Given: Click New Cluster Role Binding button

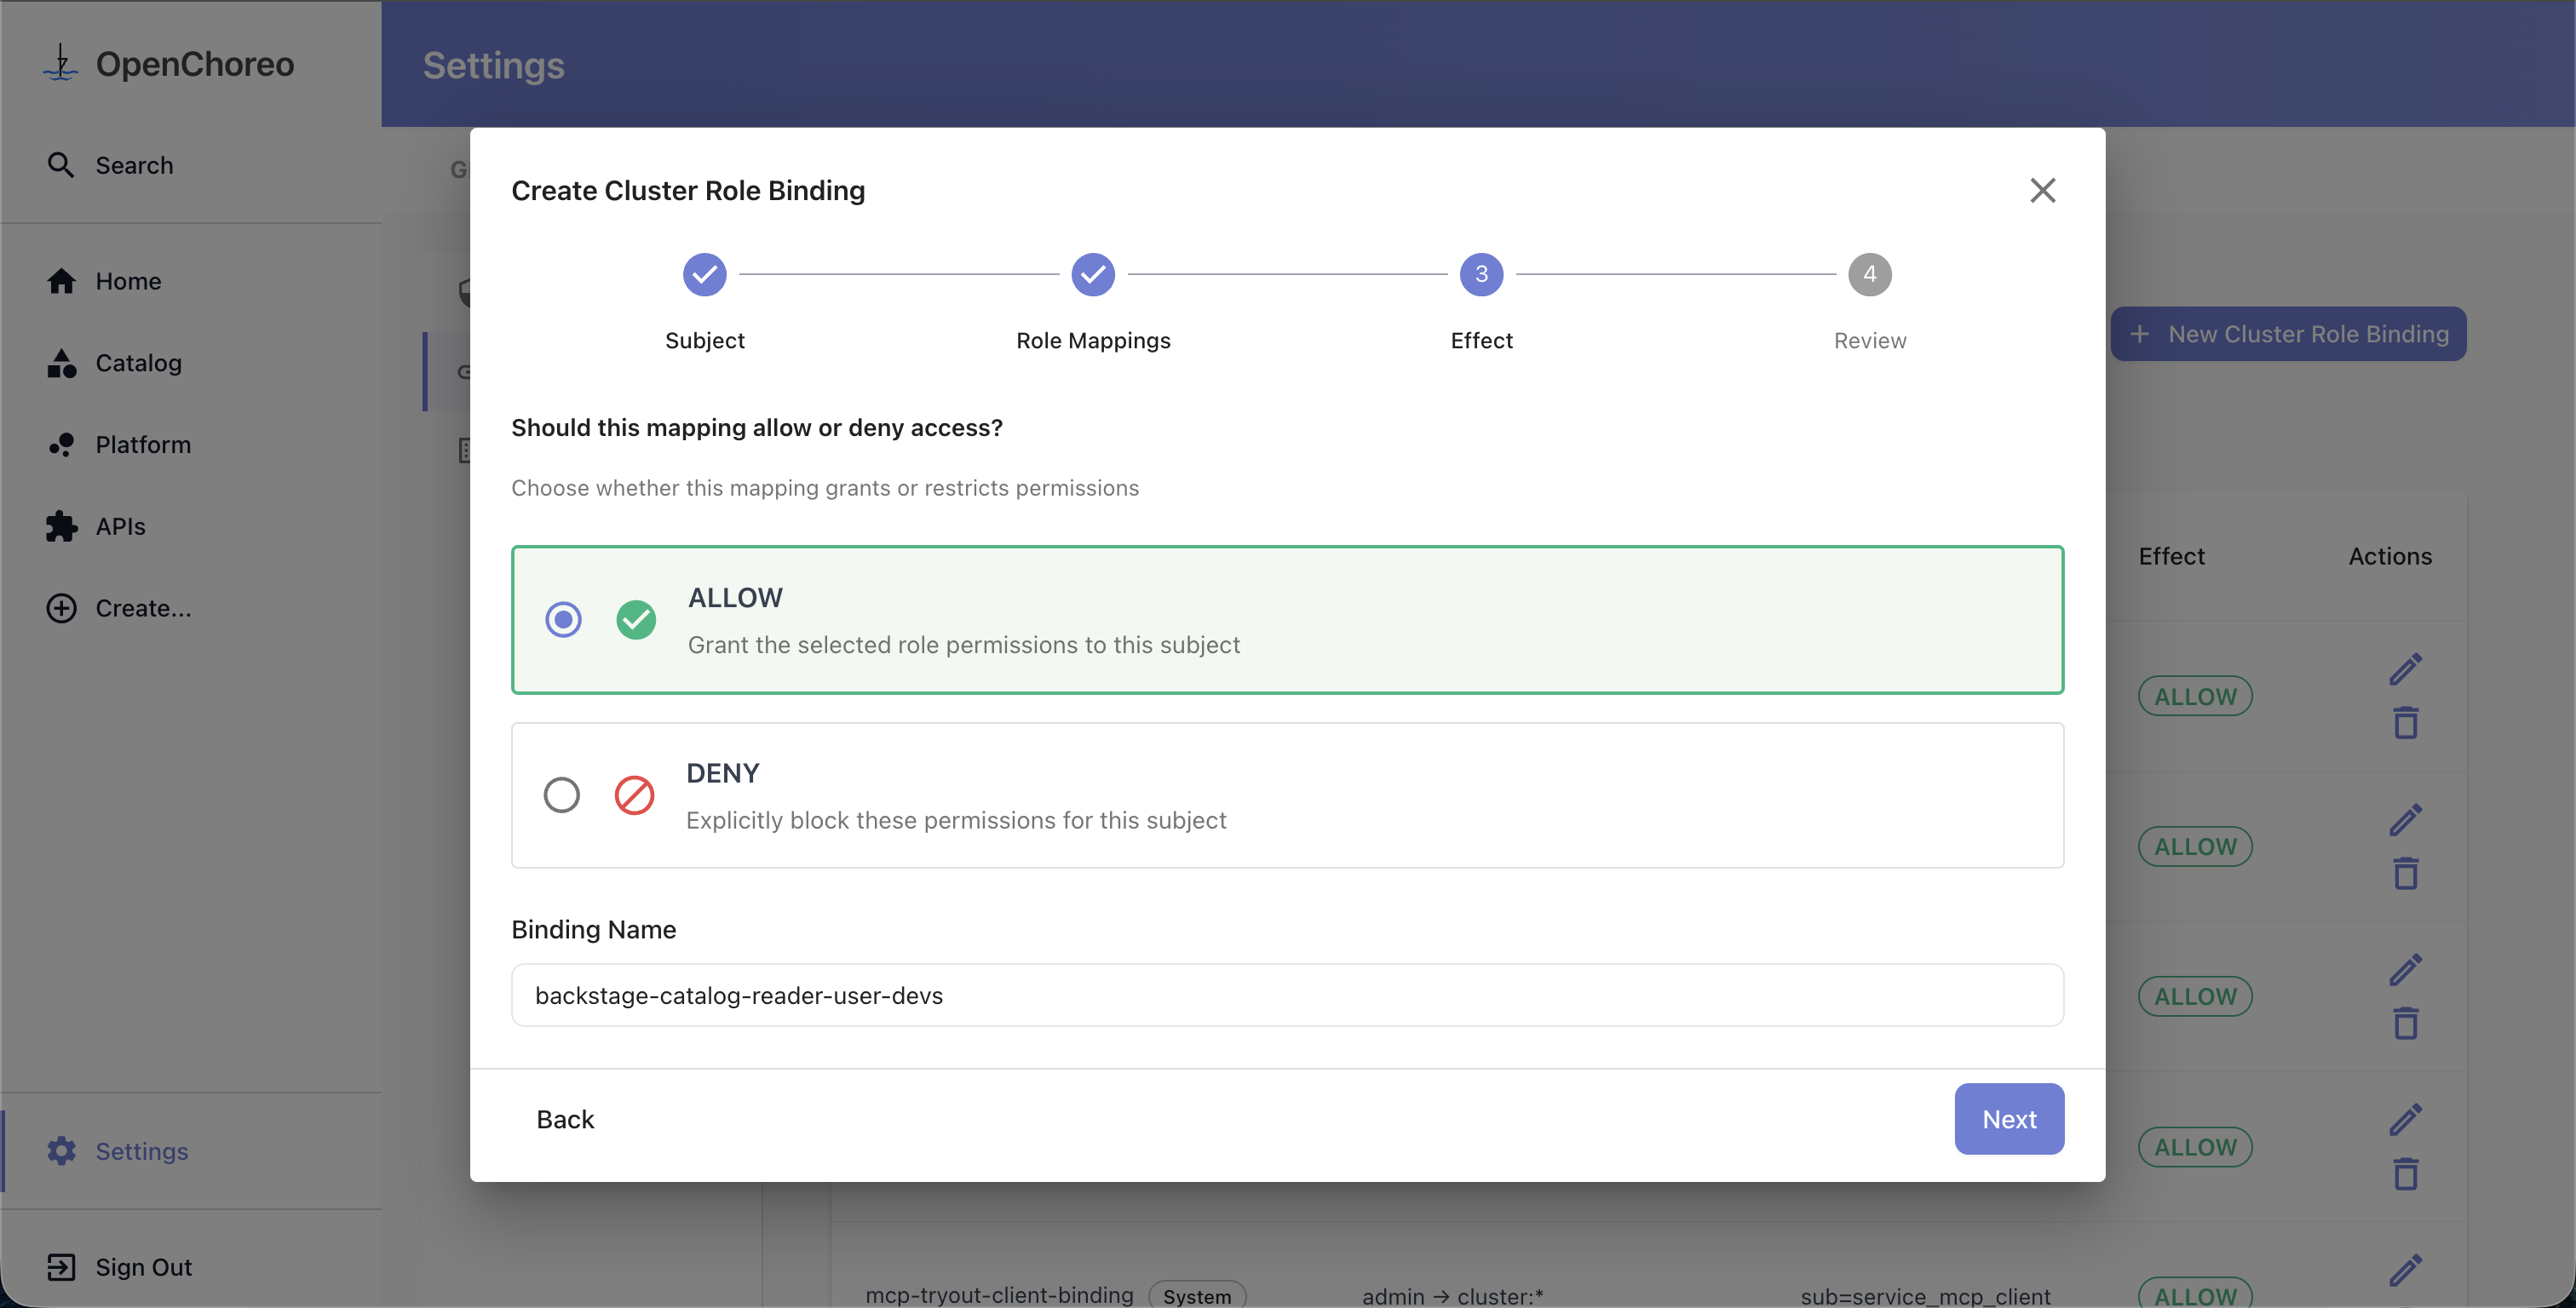Looking at the screenshot, I should tap(2287, 334).
